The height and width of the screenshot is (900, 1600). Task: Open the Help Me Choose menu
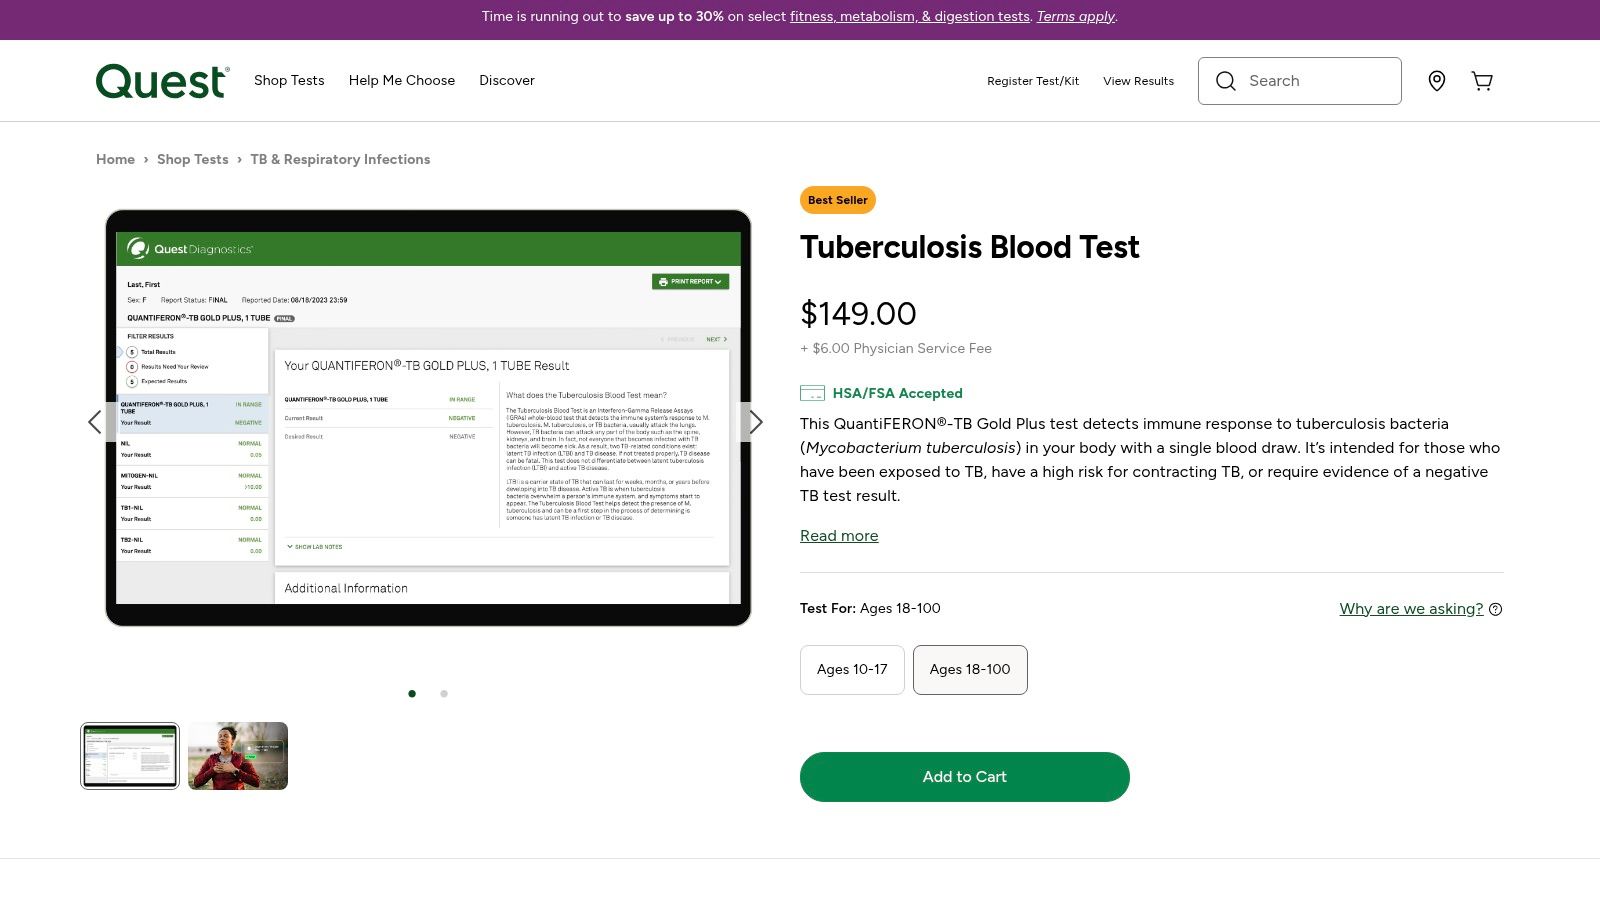pos(402,80)
